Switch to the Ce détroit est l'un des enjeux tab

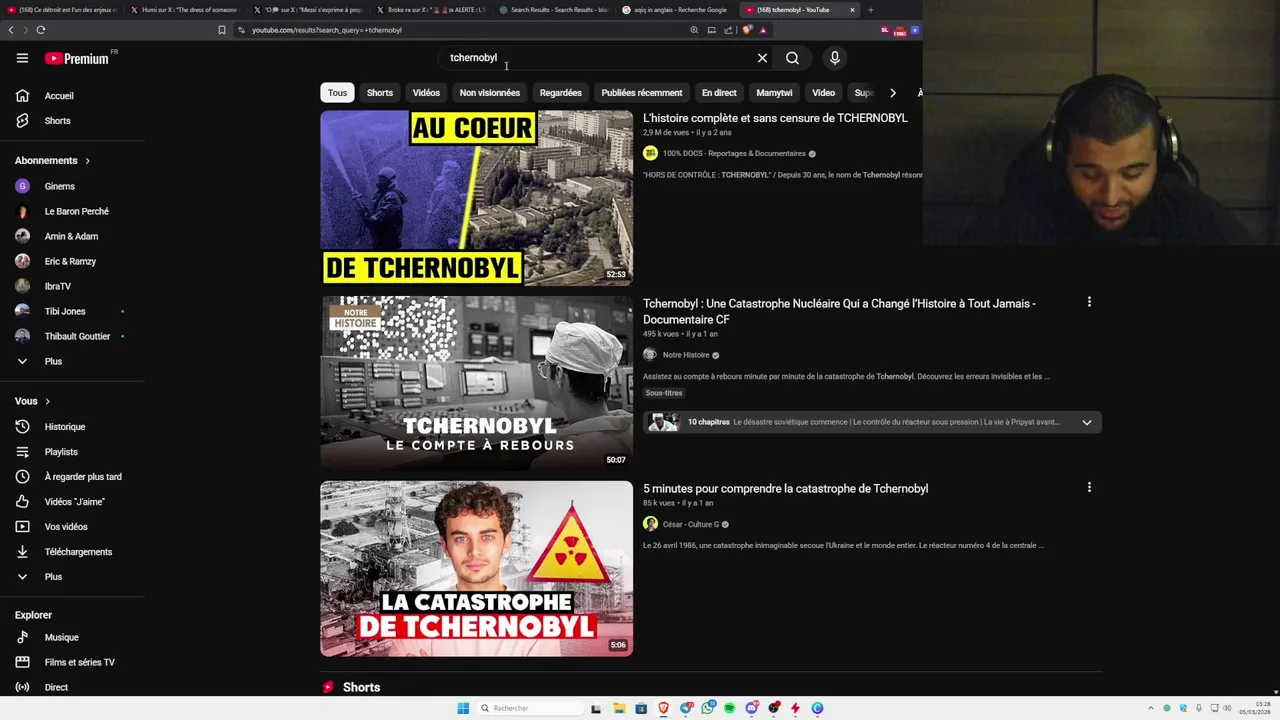point(62,10)
